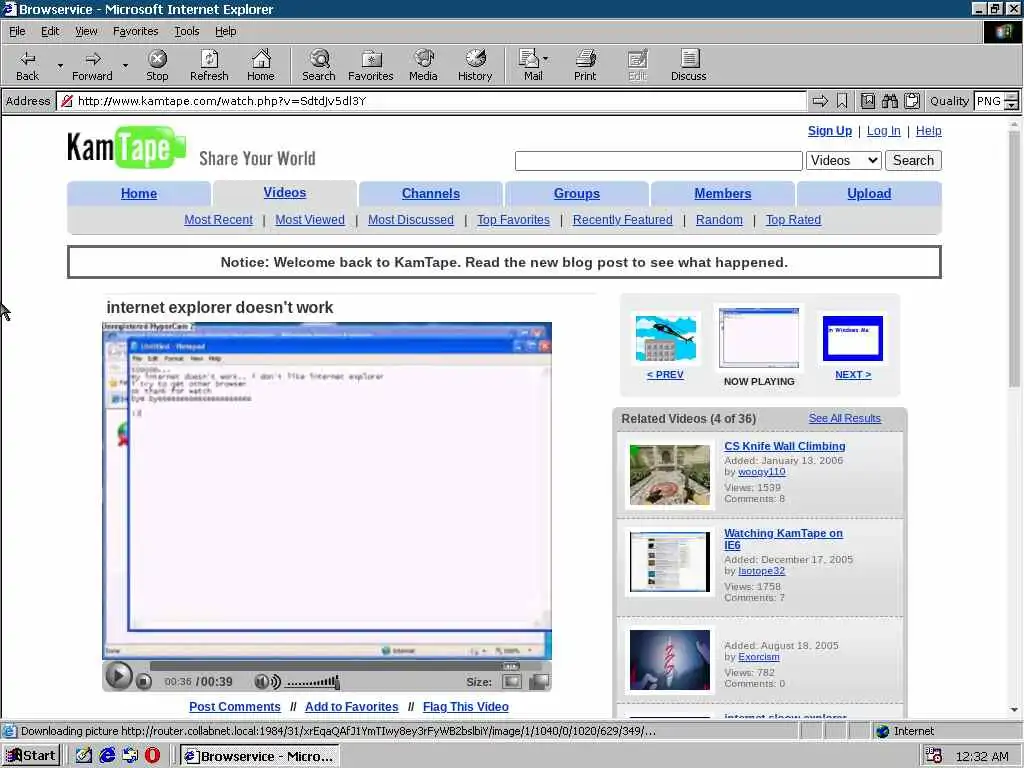Refresh the page via Refresh toolbar icon

pos(209,65)
